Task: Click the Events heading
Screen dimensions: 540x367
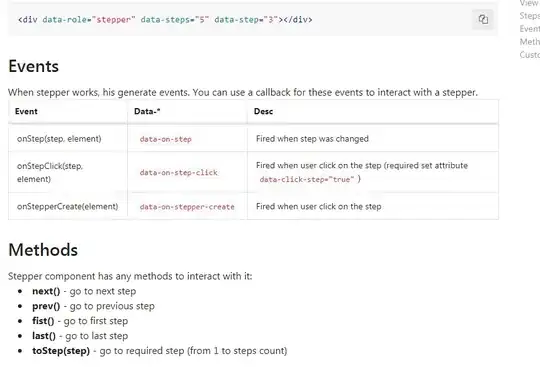Action: 33,66
